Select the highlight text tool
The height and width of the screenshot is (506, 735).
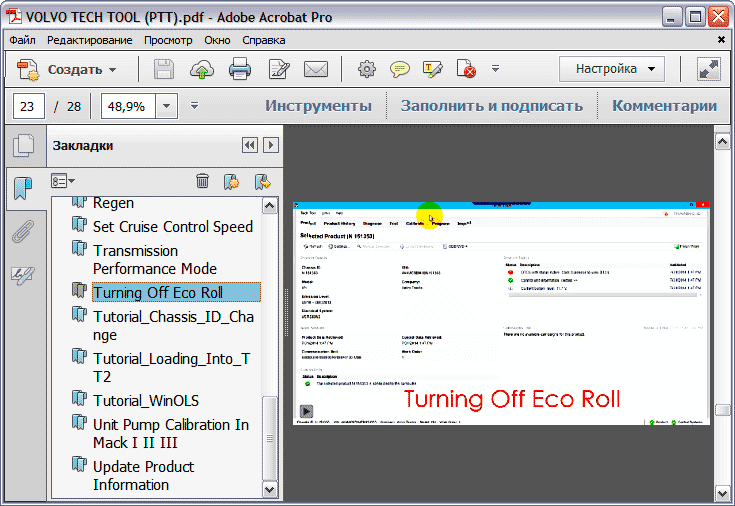click(x=433, y=70)
